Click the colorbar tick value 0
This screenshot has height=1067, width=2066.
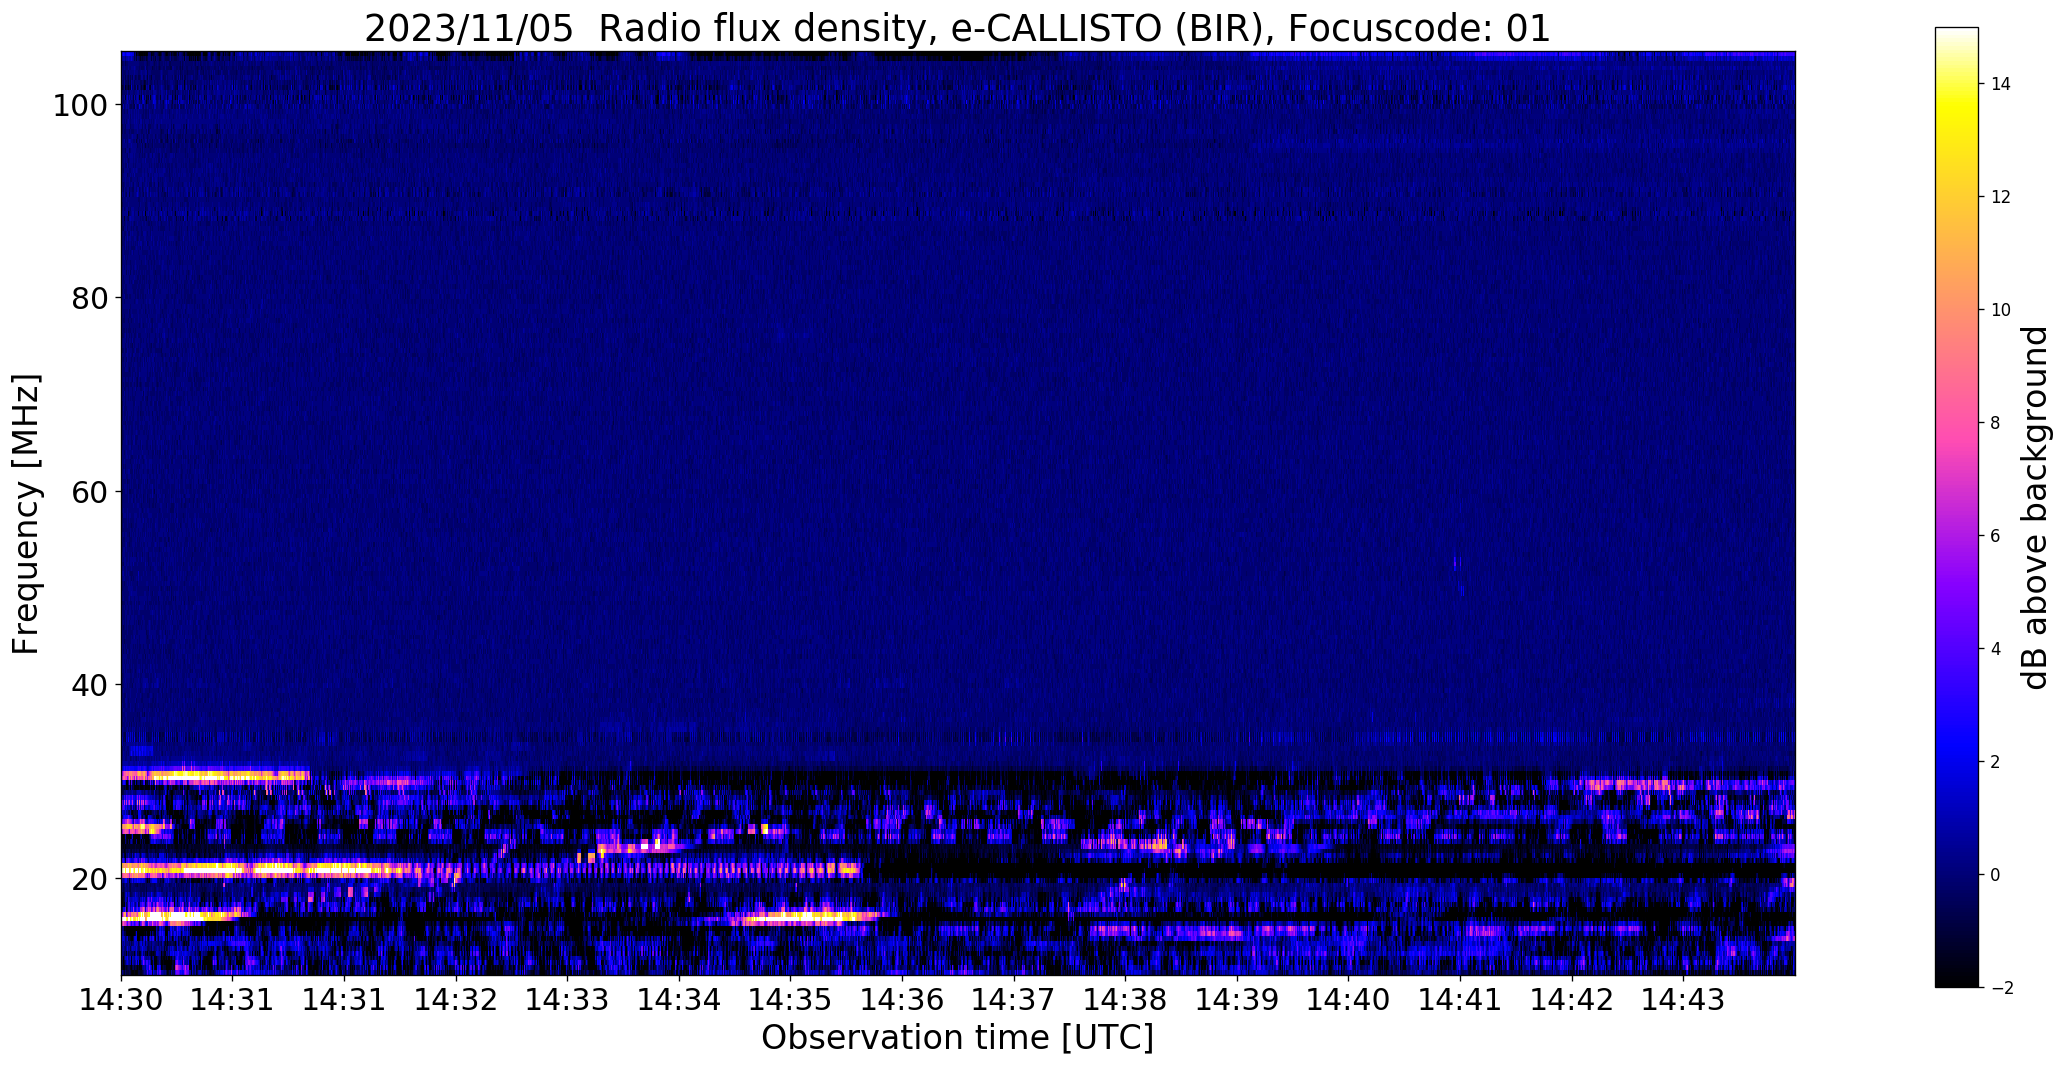click(1996, 875)
